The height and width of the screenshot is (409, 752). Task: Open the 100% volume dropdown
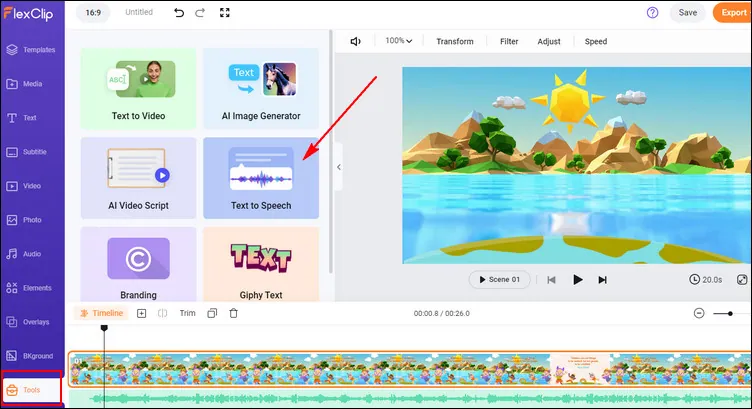point(399,41)
